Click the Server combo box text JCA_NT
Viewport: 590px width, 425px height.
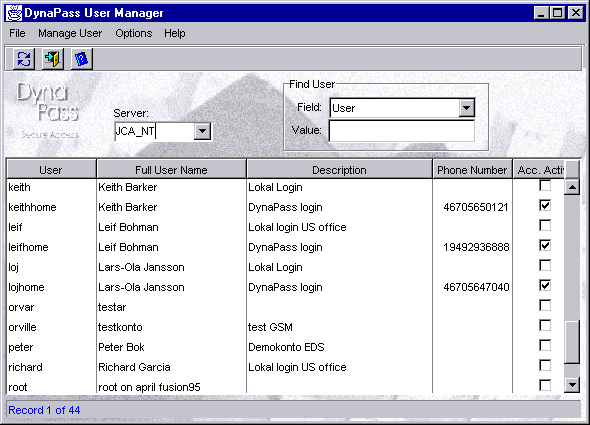[x=135, y=131]
